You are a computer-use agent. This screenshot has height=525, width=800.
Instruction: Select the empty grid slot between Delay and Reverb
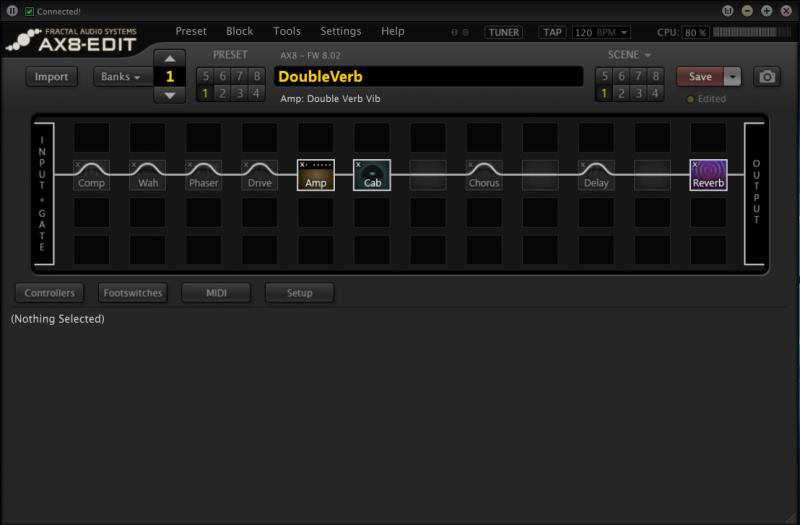coord(652,175)
